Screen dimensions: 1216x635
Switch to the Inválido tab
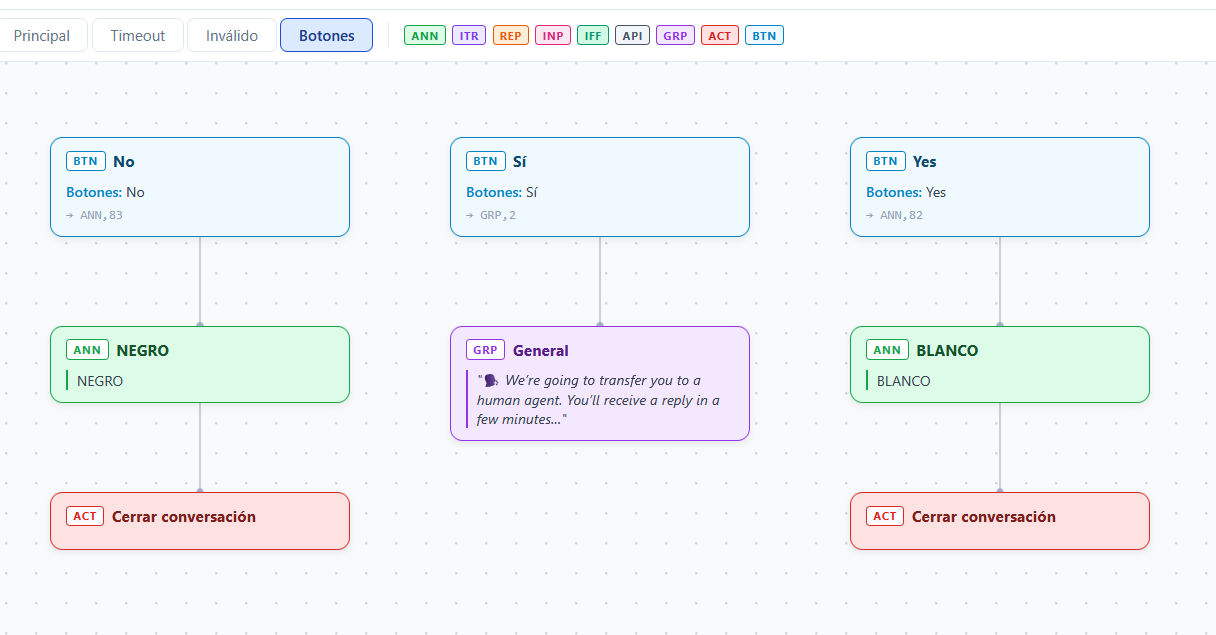[232, 35]
